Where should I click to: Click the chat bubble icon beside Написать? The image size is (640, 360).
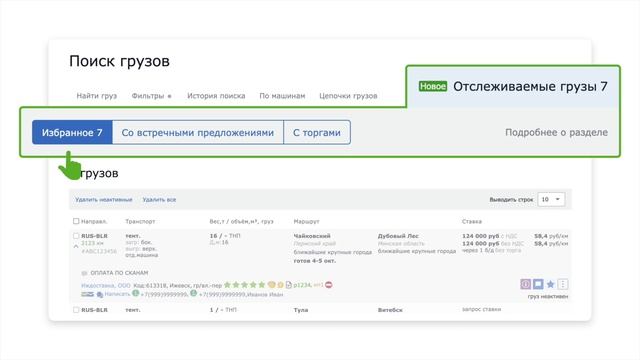click(x=100, y=294)
